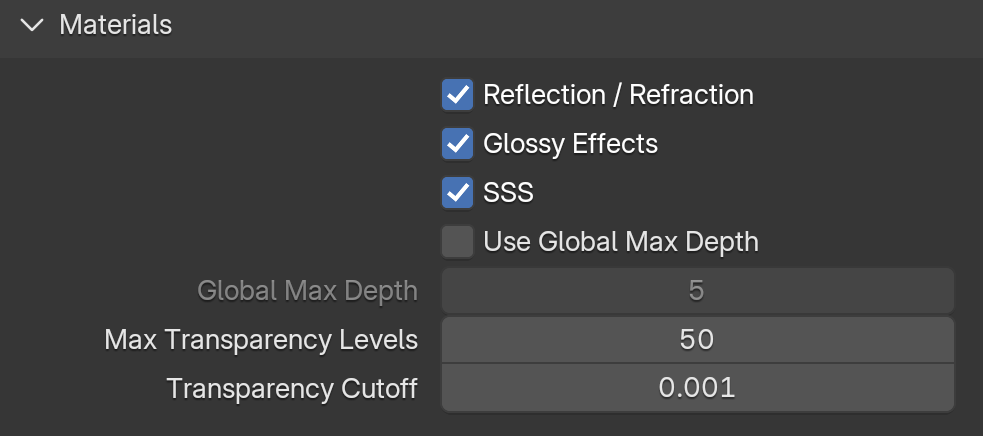Click the Reflection / Refraction label text
The height and width of the screenshot is (436, 983).
coord(618,95)
